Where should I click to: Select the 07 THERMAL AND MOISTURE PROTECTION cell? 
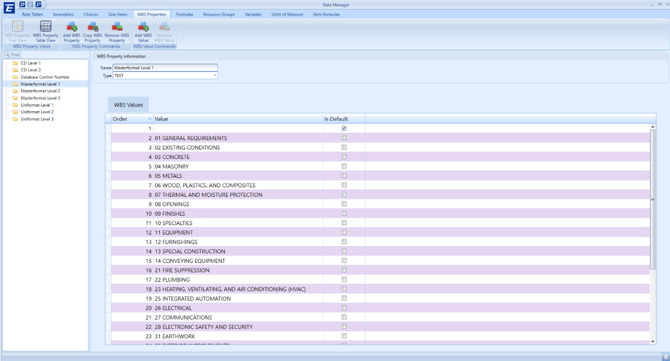coord(238,194)
